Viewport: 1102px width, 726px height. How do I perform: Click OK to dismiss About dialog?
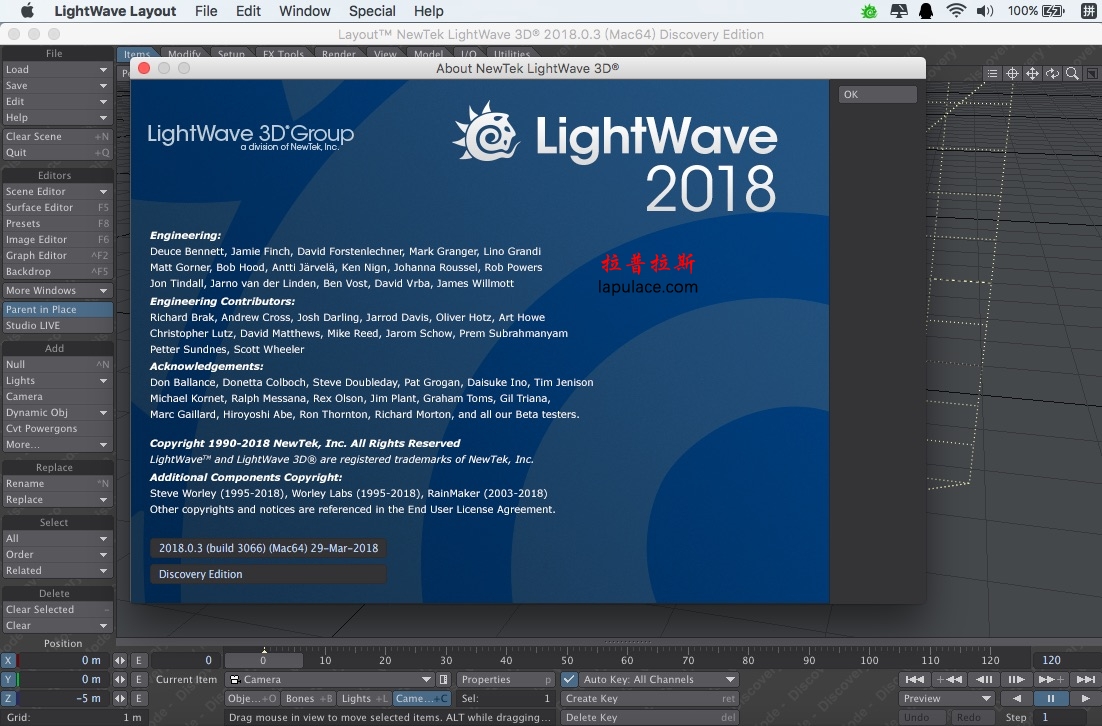click(x=877, y=94)
